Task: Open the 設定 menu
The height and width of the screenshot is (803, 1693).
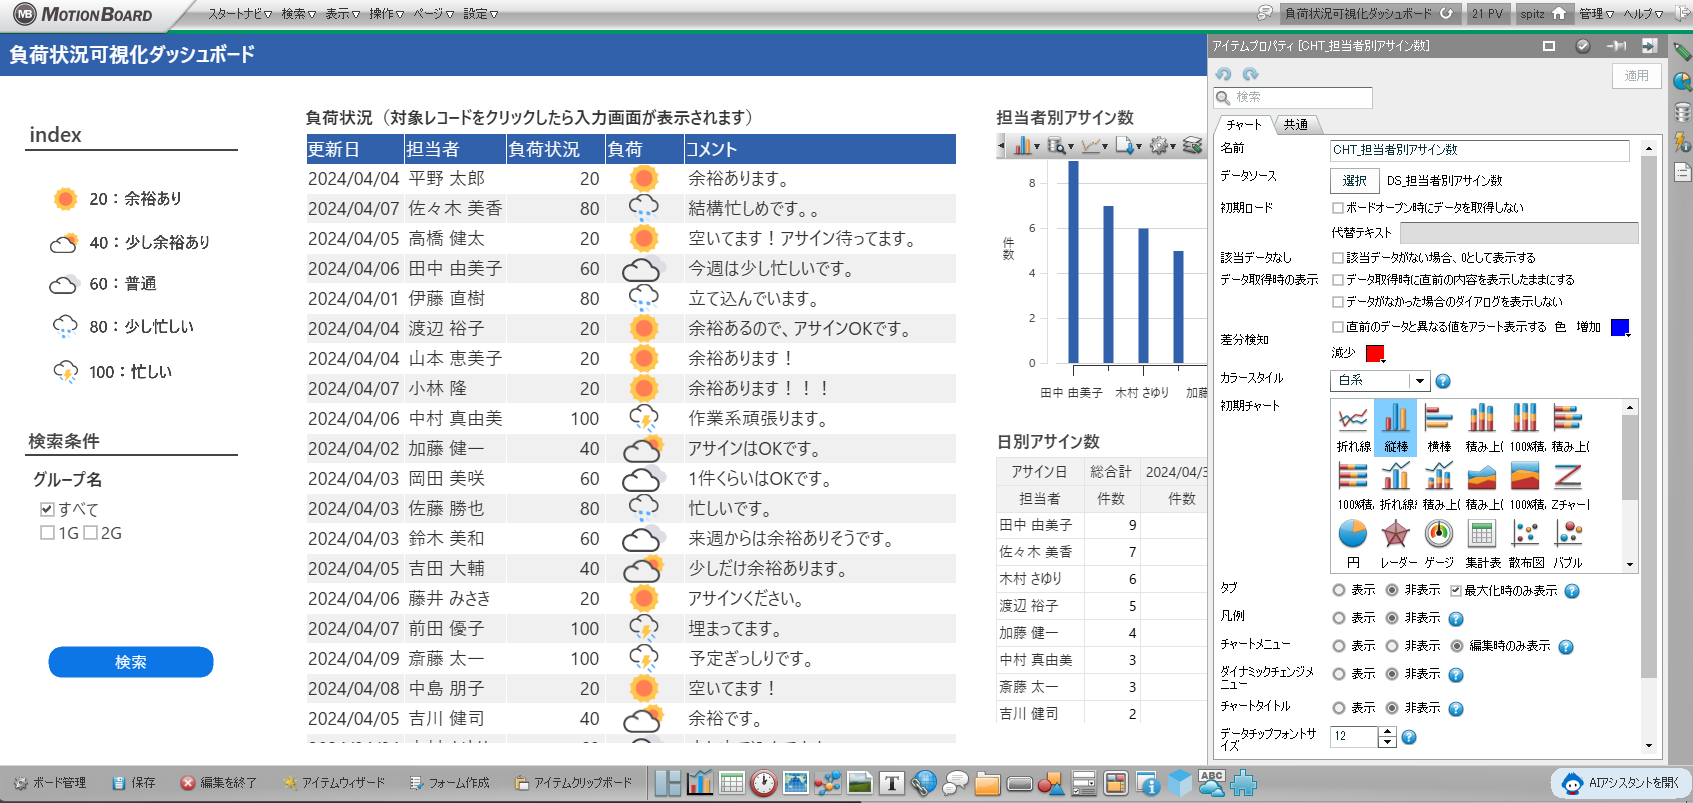Action: point(480,14)
